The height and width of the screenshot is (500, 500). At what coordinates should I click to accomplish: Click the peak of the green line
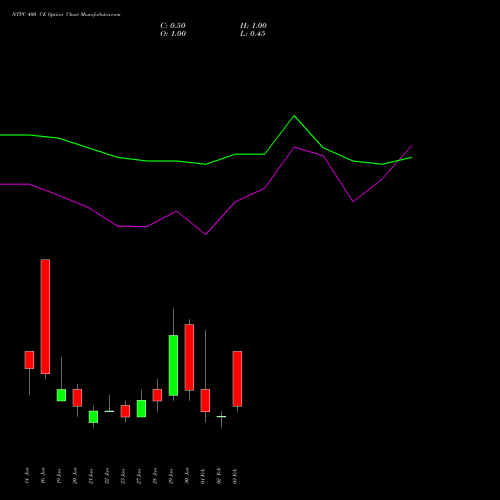294,116
